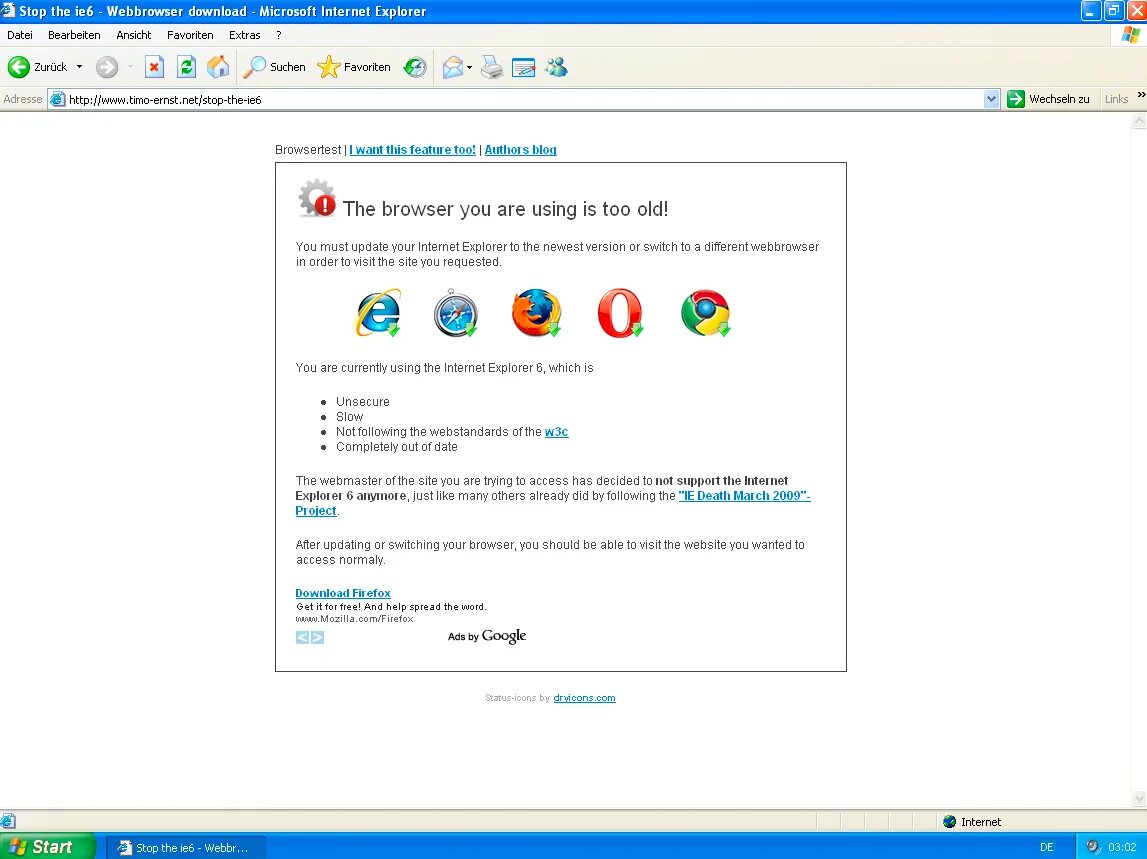Click next ad arrow in Google ads
This screenshot has width=1147, height=859.
317,637
